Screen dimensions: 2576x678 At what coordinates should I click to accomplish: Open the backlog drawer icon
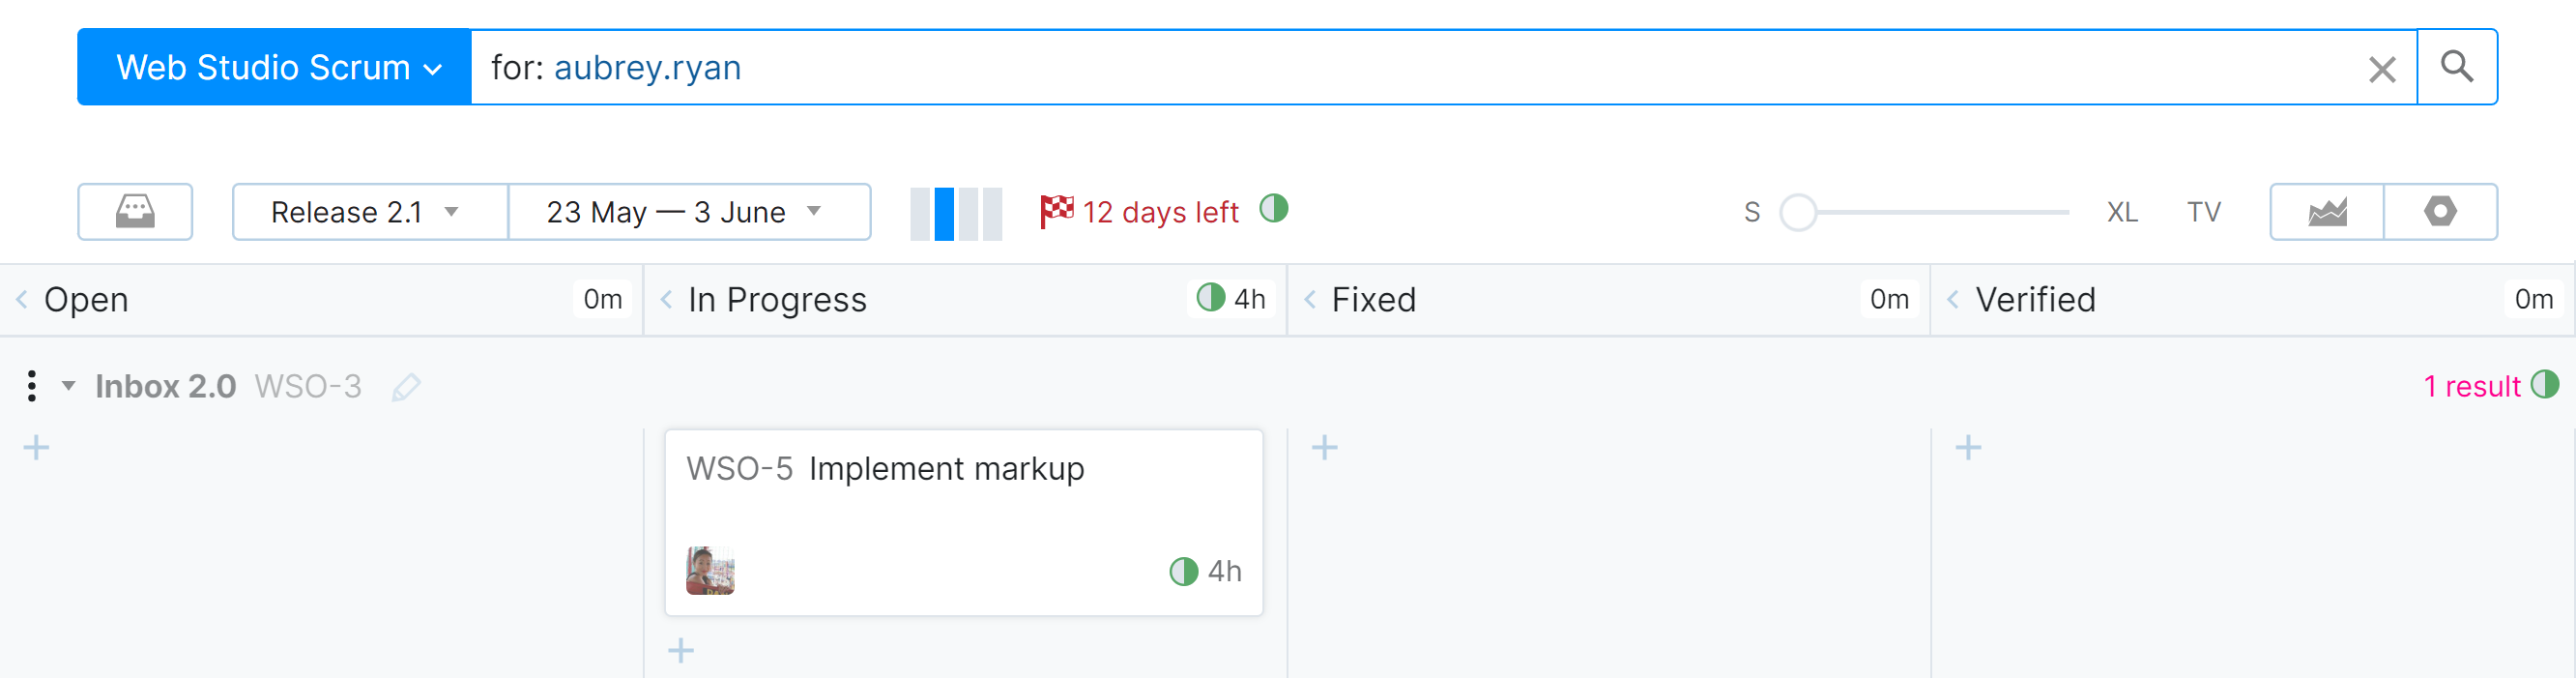[x=135, y=212]
